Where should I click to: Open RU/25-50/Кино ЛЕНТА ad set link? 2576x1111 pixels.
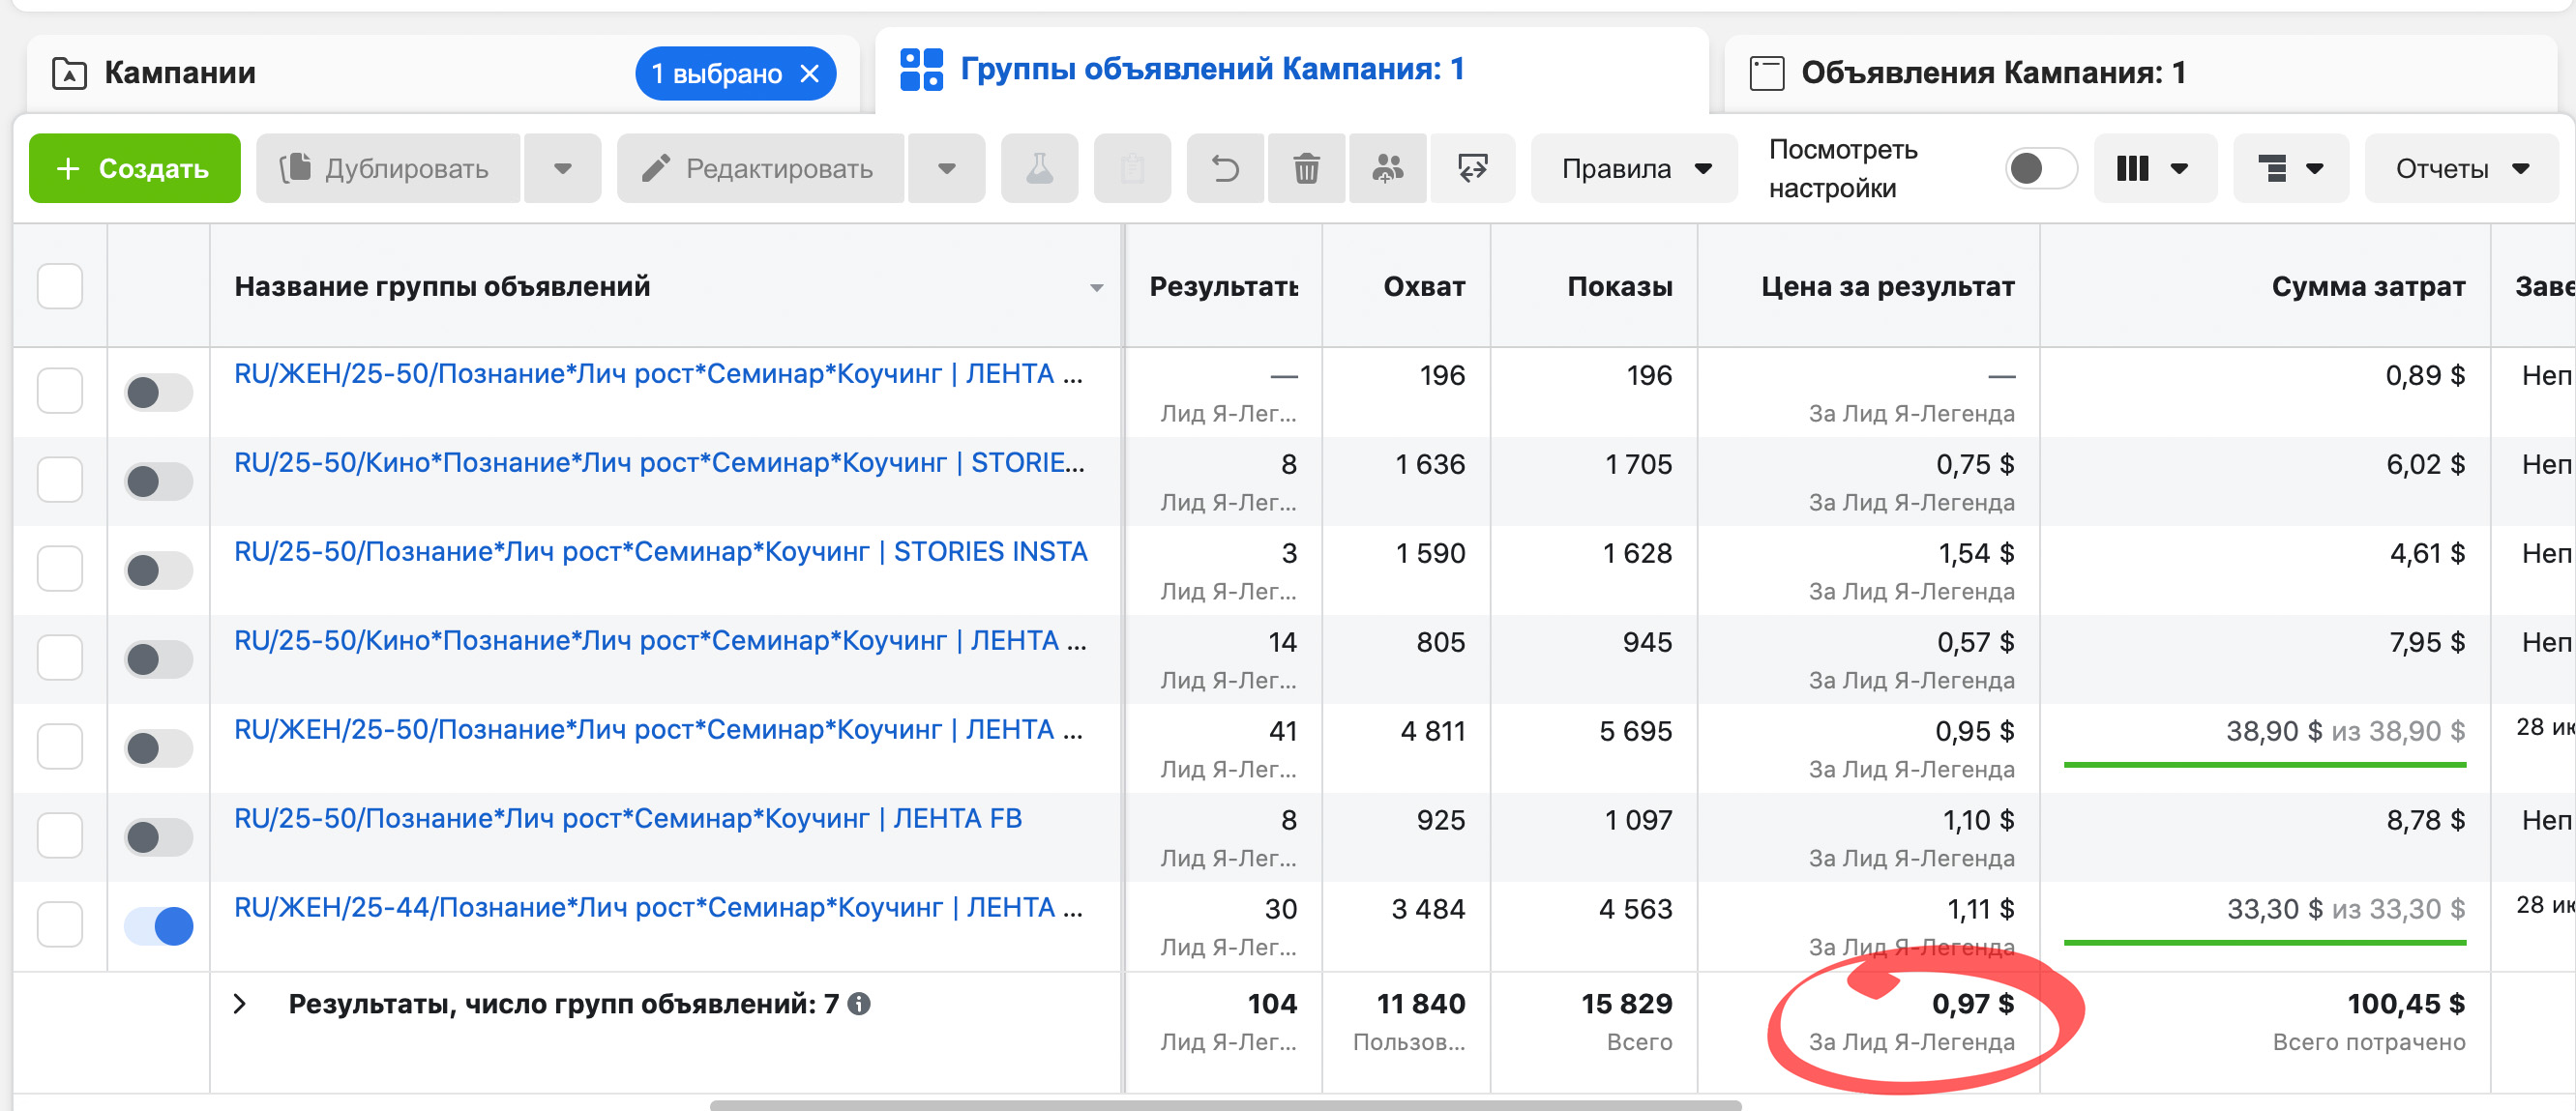coord(660,641)
